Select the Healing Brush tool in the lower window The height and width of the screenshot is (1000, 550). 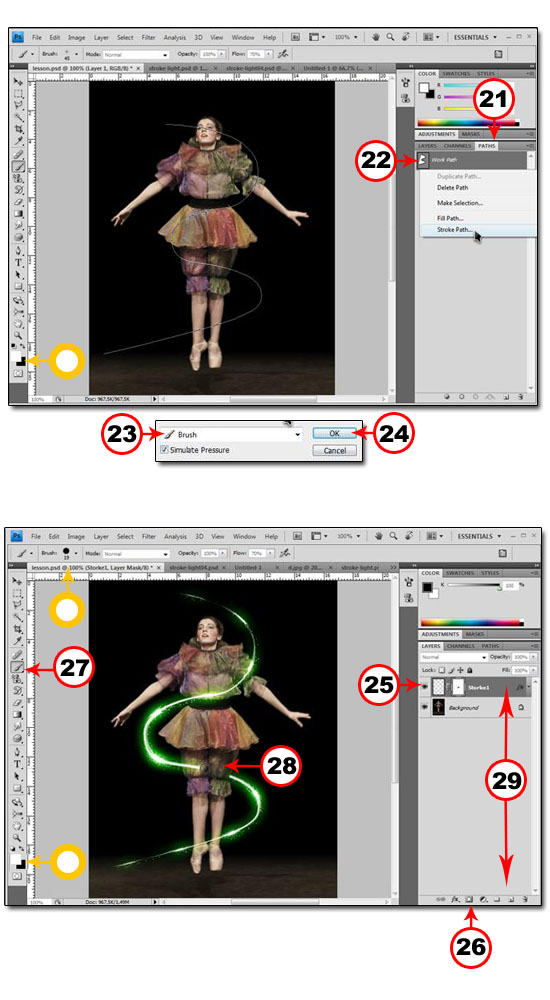pos(18,655)
